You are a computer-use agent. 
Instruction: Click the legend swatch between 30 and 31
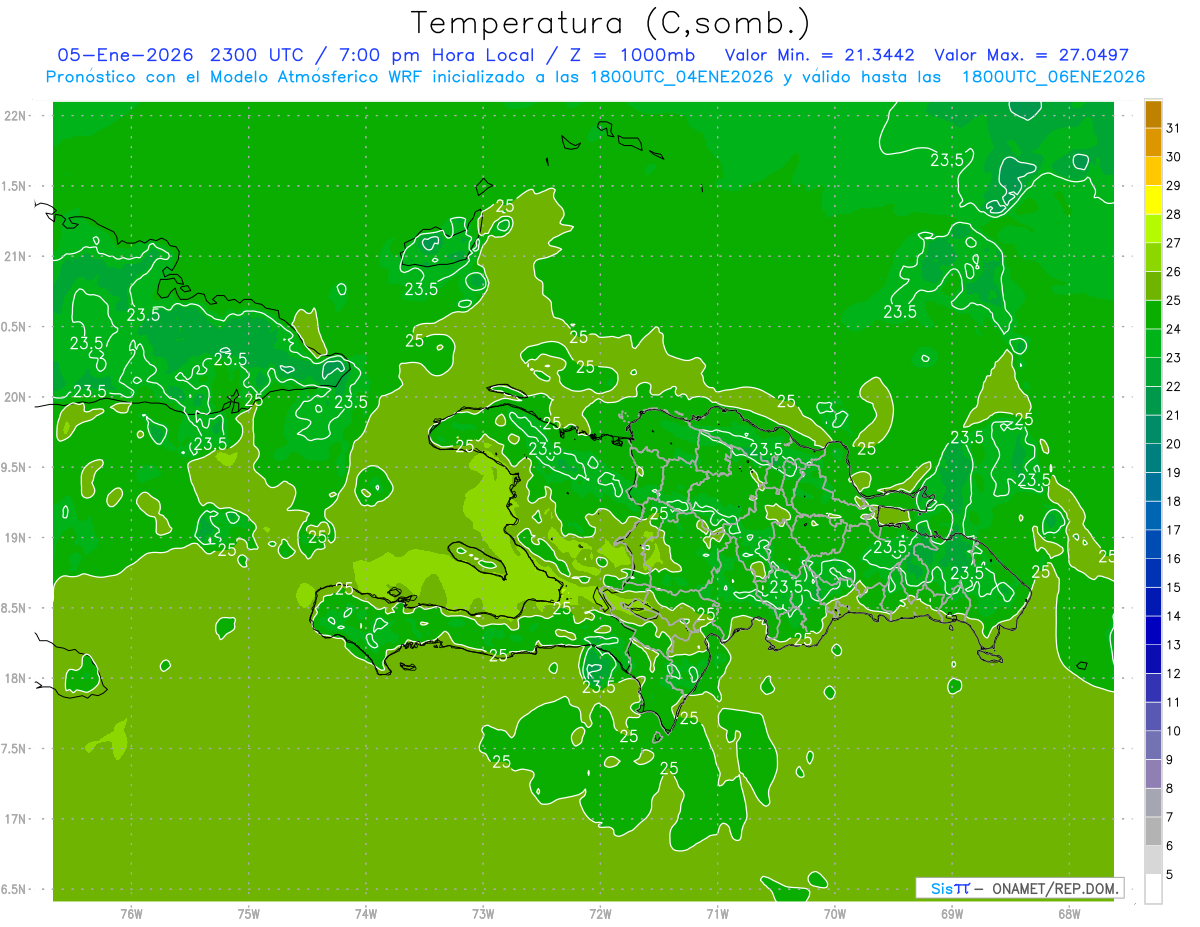[x=1153, y=143]
